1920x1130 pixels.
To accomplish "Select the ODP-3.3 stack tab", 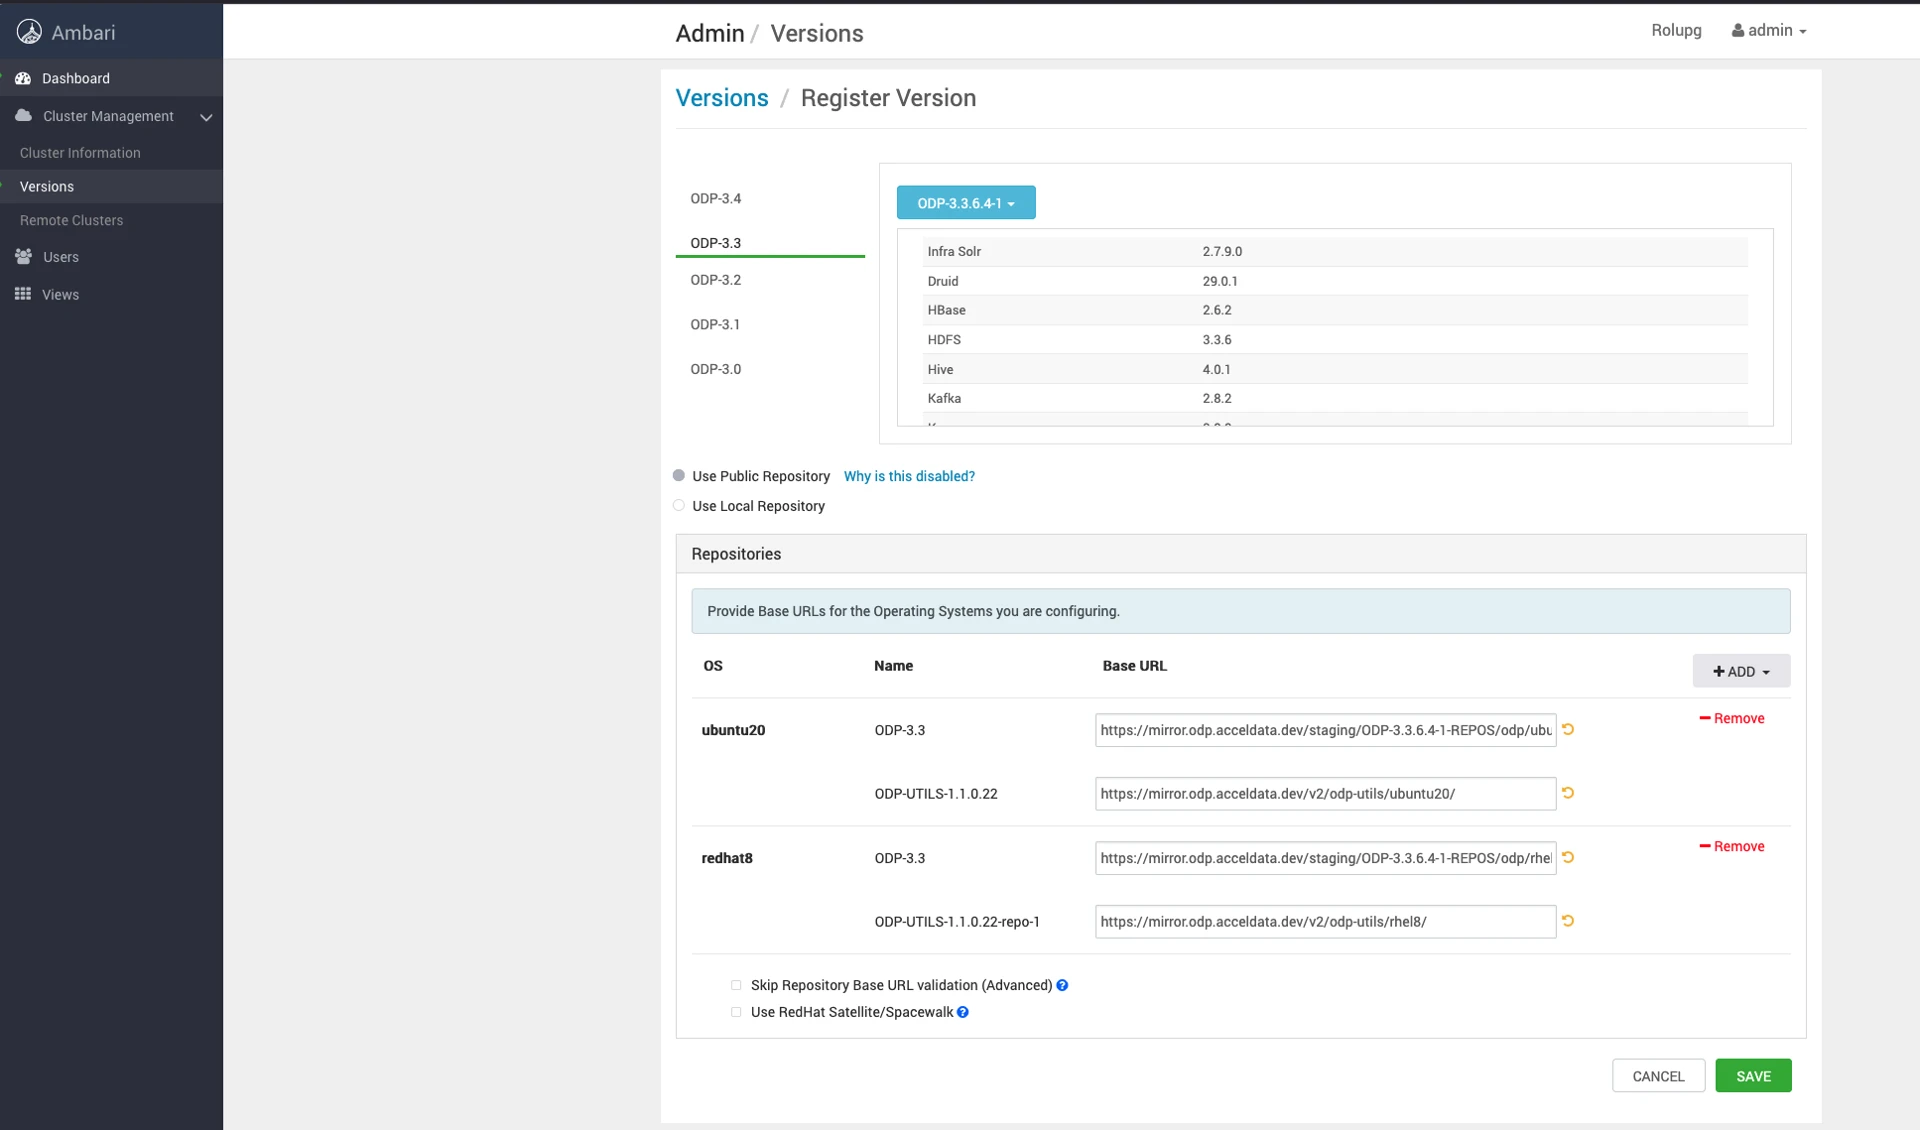I will [x=716, y=243].
